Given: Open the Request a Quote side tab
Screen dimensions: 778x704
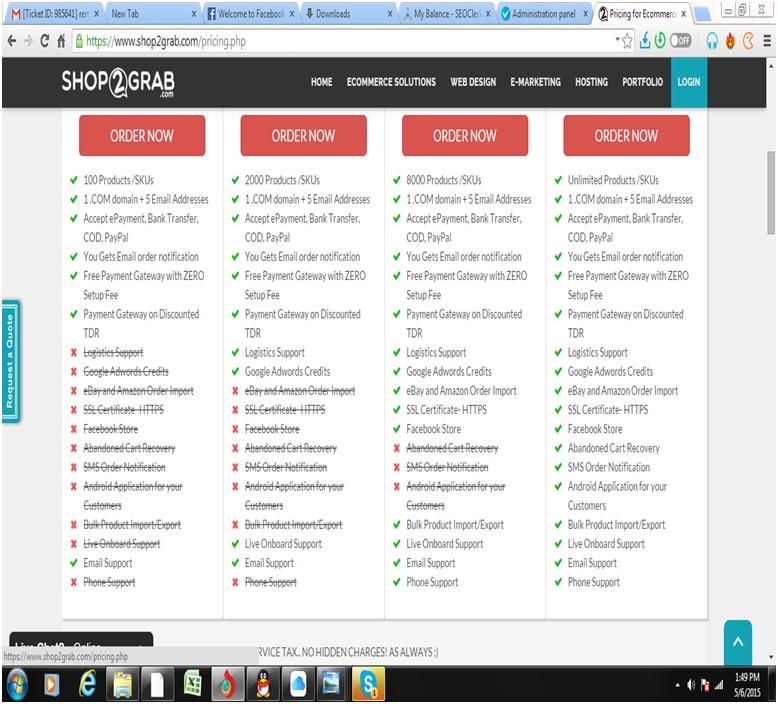Looking at the screenshot, I should (10, 361).
